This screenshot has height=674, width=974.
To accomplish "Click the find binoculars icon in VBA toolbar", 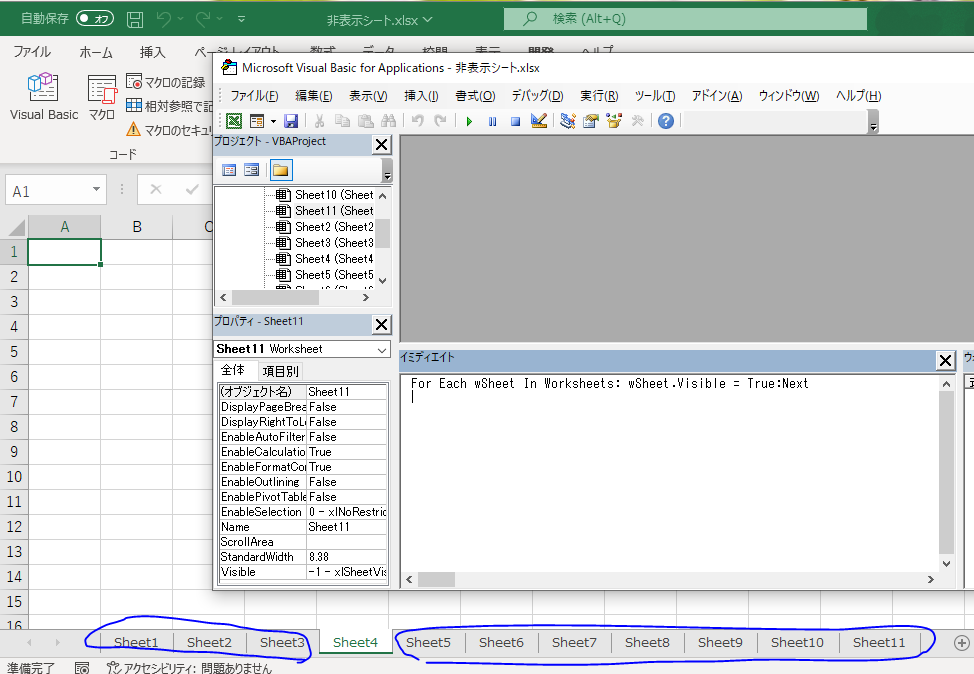I will [x=389, y=121].
